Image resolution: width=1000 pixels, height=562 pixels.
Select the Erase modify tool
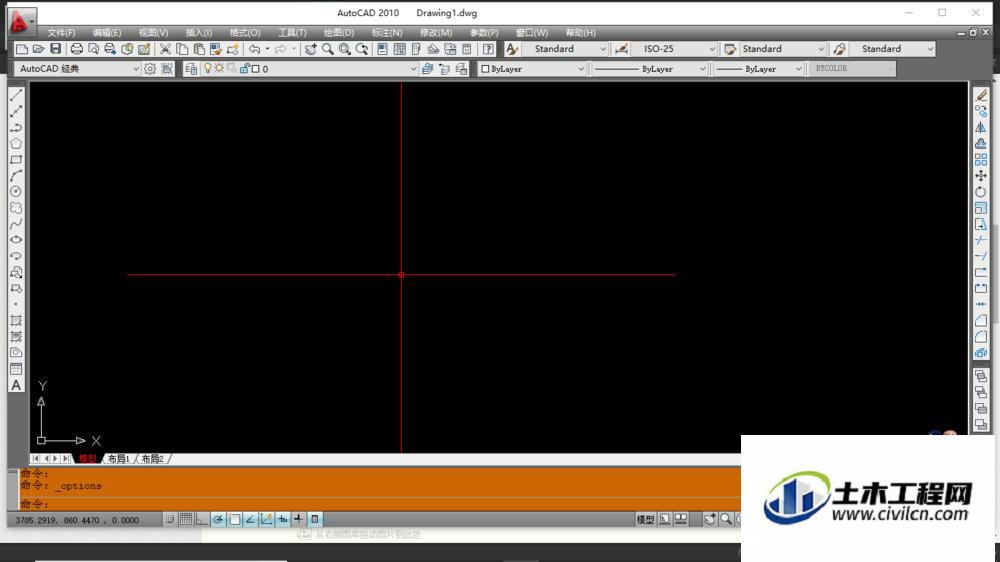pos(981,95)
